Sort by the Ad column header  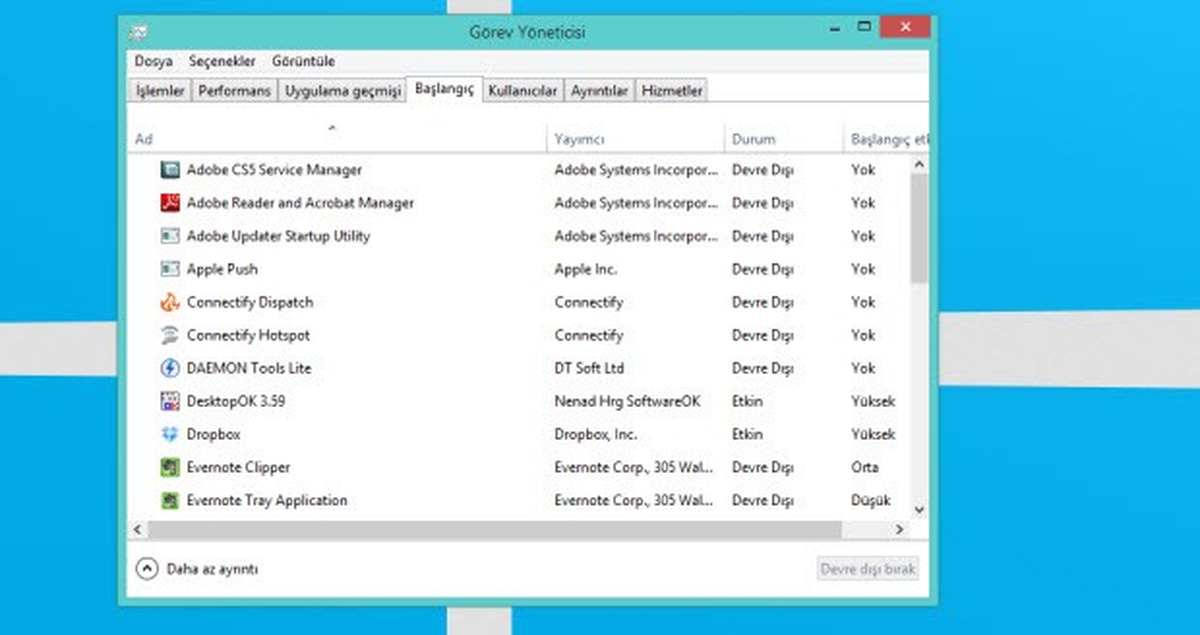click(339, 139)
